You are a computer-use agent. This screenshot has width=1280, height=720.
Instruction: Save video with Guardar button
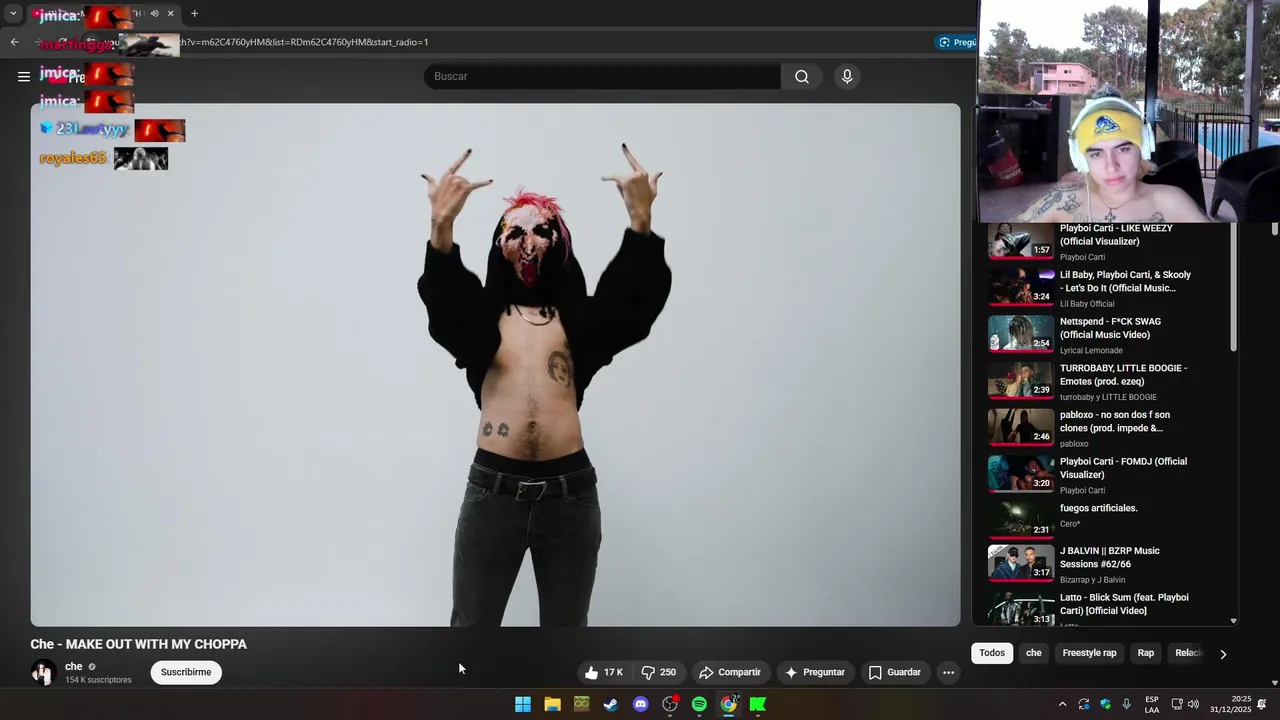pyautogui.click(x=895, y=672)
